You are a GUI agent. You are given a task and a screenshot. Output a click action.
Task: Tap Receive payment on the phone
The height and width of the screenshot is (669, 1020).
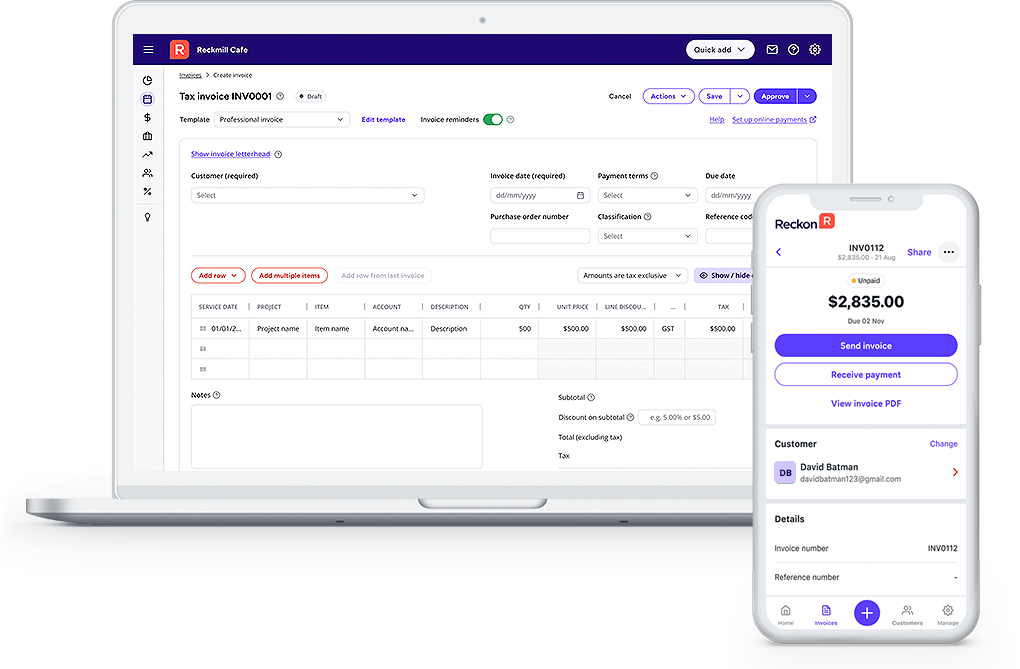tap(866, 375)
